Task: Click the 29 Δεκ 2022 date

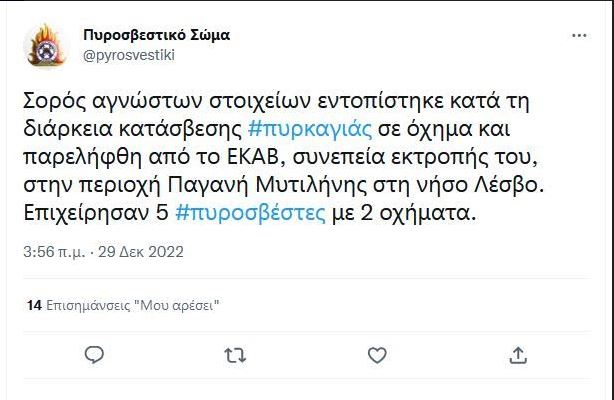Action: coord(141,252)
